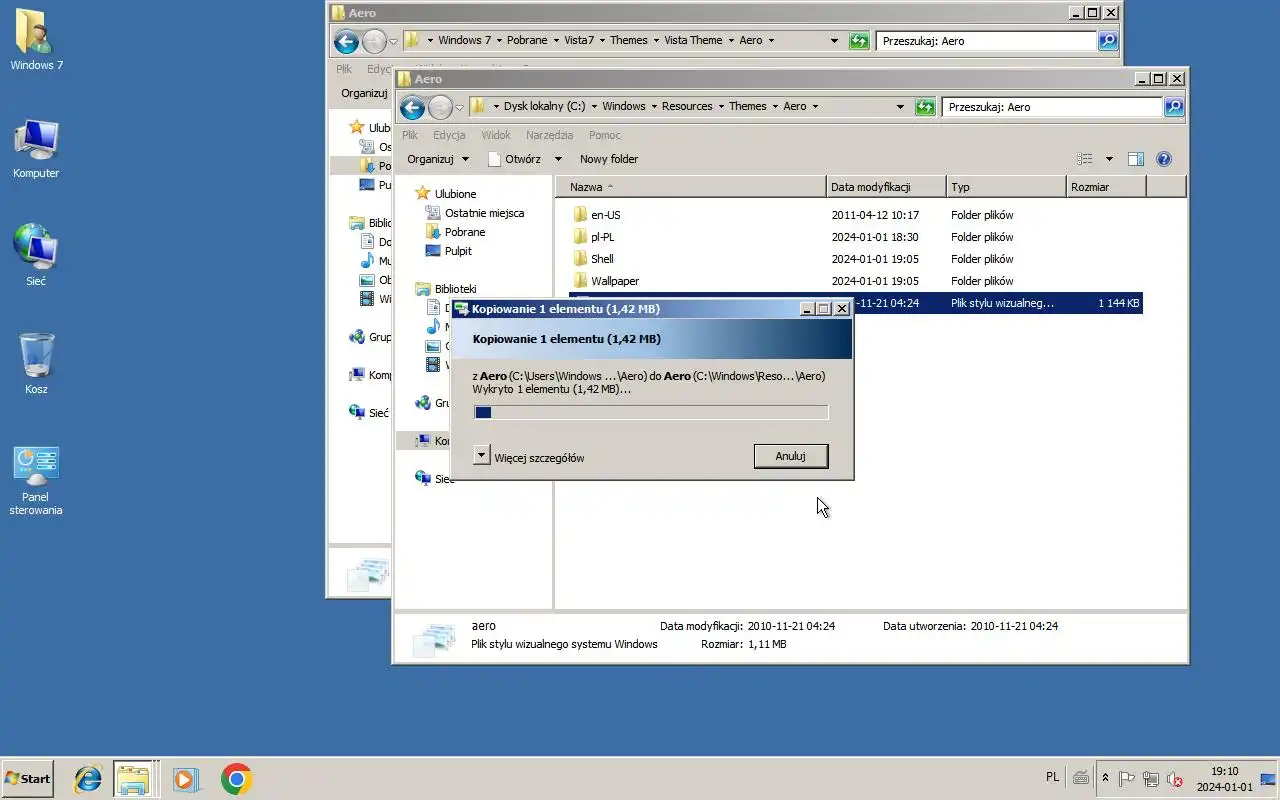This screenshot has width=1280, height=800.
Task: Open the Windows 7 desktop folder icon
Action: (x=36, y=40)
